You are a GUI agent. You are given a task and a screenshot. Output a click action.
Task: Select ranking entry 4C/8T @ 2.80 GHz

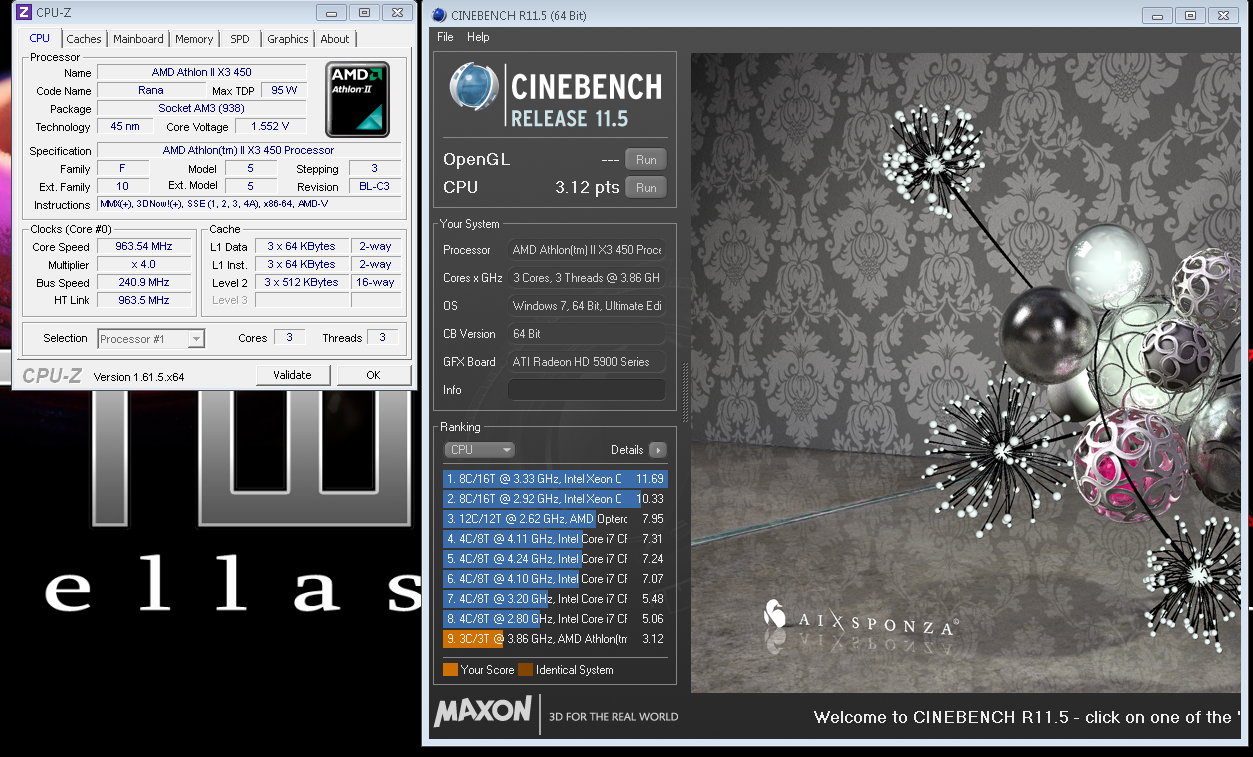tap(555, 619)
